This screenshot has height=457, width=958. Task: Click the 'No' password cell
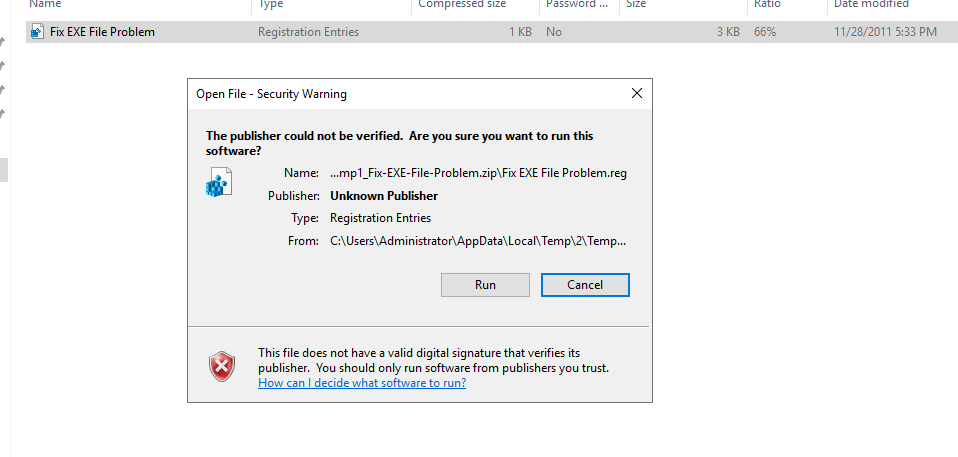click(554, 32)
